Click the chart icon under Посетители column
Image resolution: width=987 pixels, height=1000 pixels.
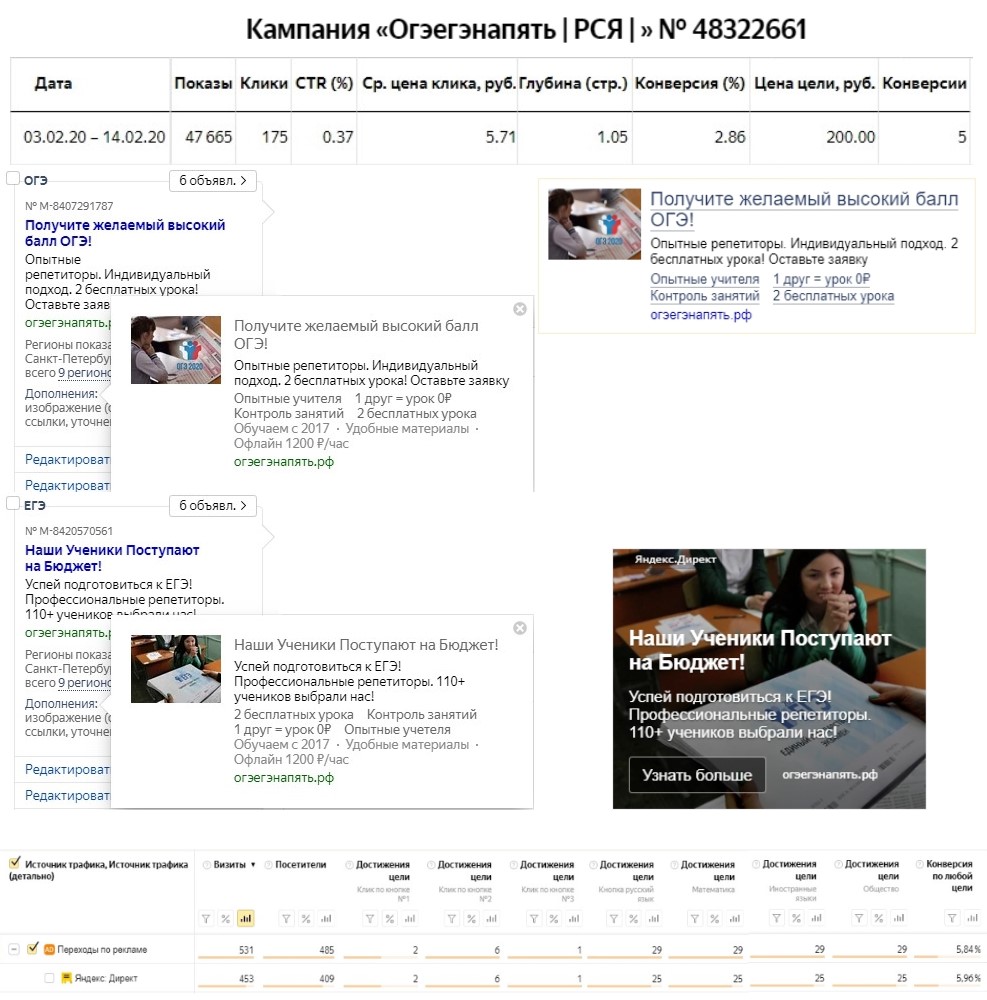pos(326,919)
